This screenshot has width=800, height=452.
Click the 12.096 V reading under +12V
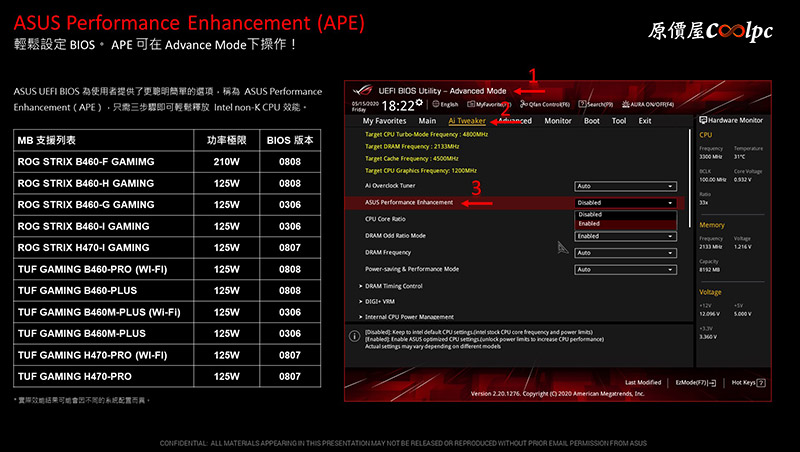[x=710, y=314]
